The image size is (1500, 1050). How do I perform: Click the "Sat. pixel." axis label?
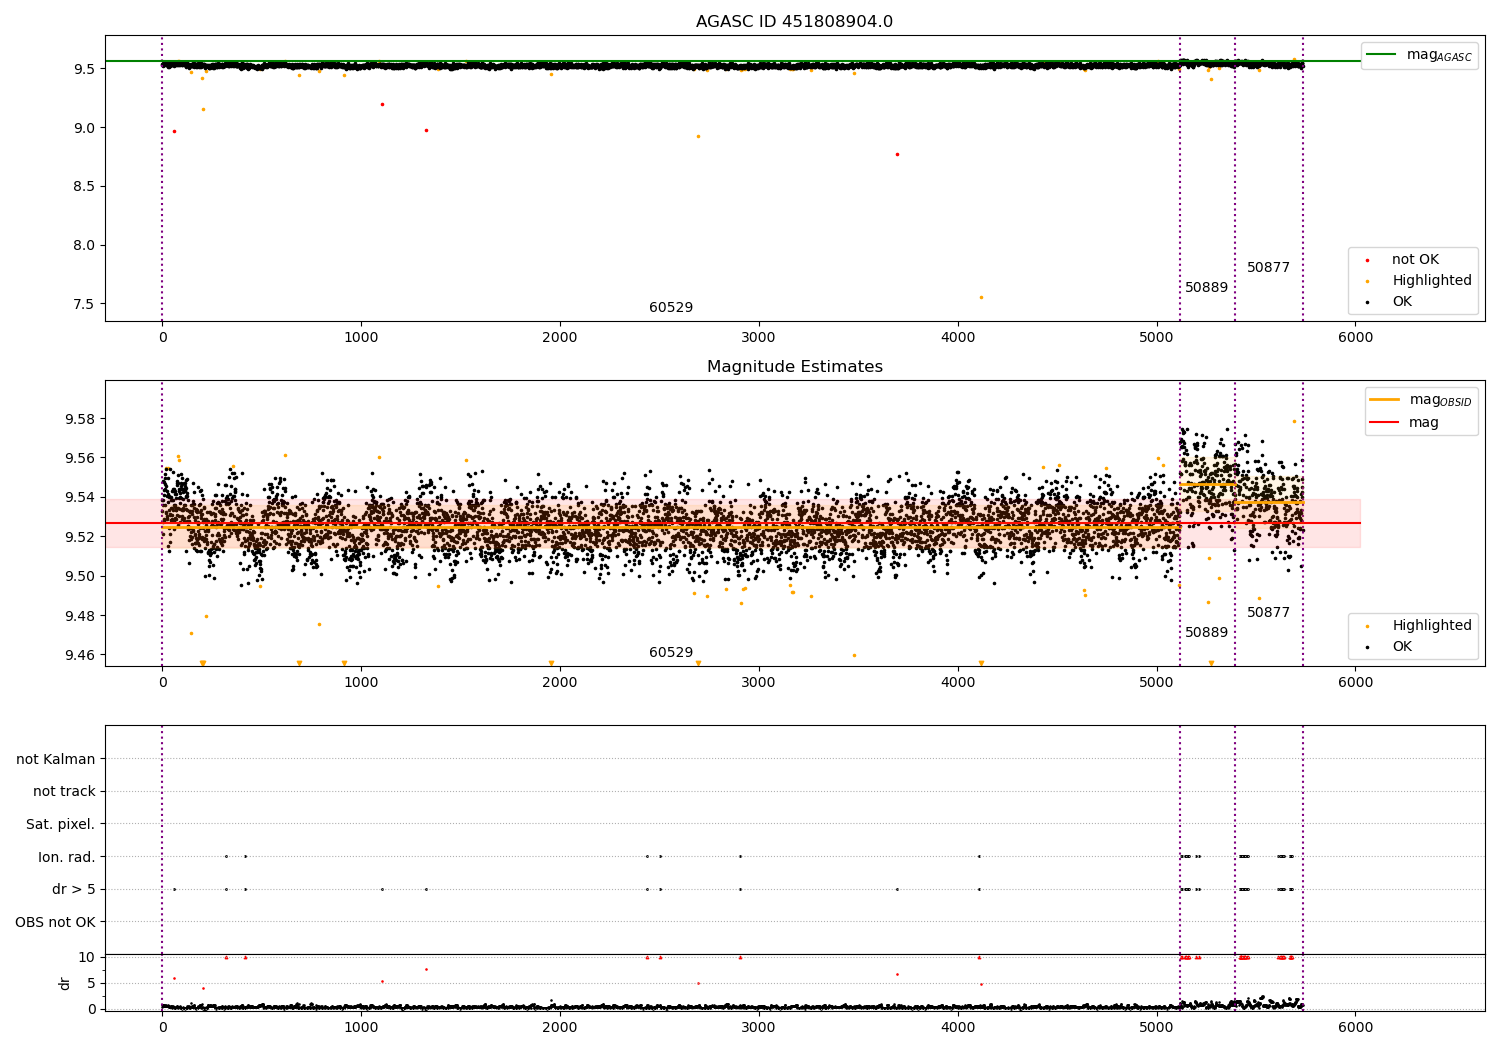point(61,824)
